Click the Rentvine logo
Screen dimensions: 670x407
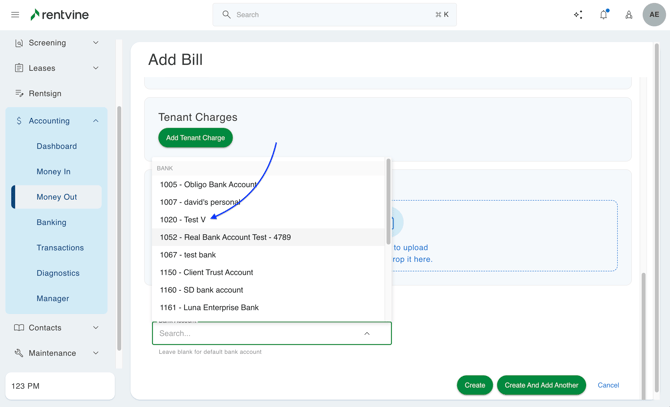60,15
